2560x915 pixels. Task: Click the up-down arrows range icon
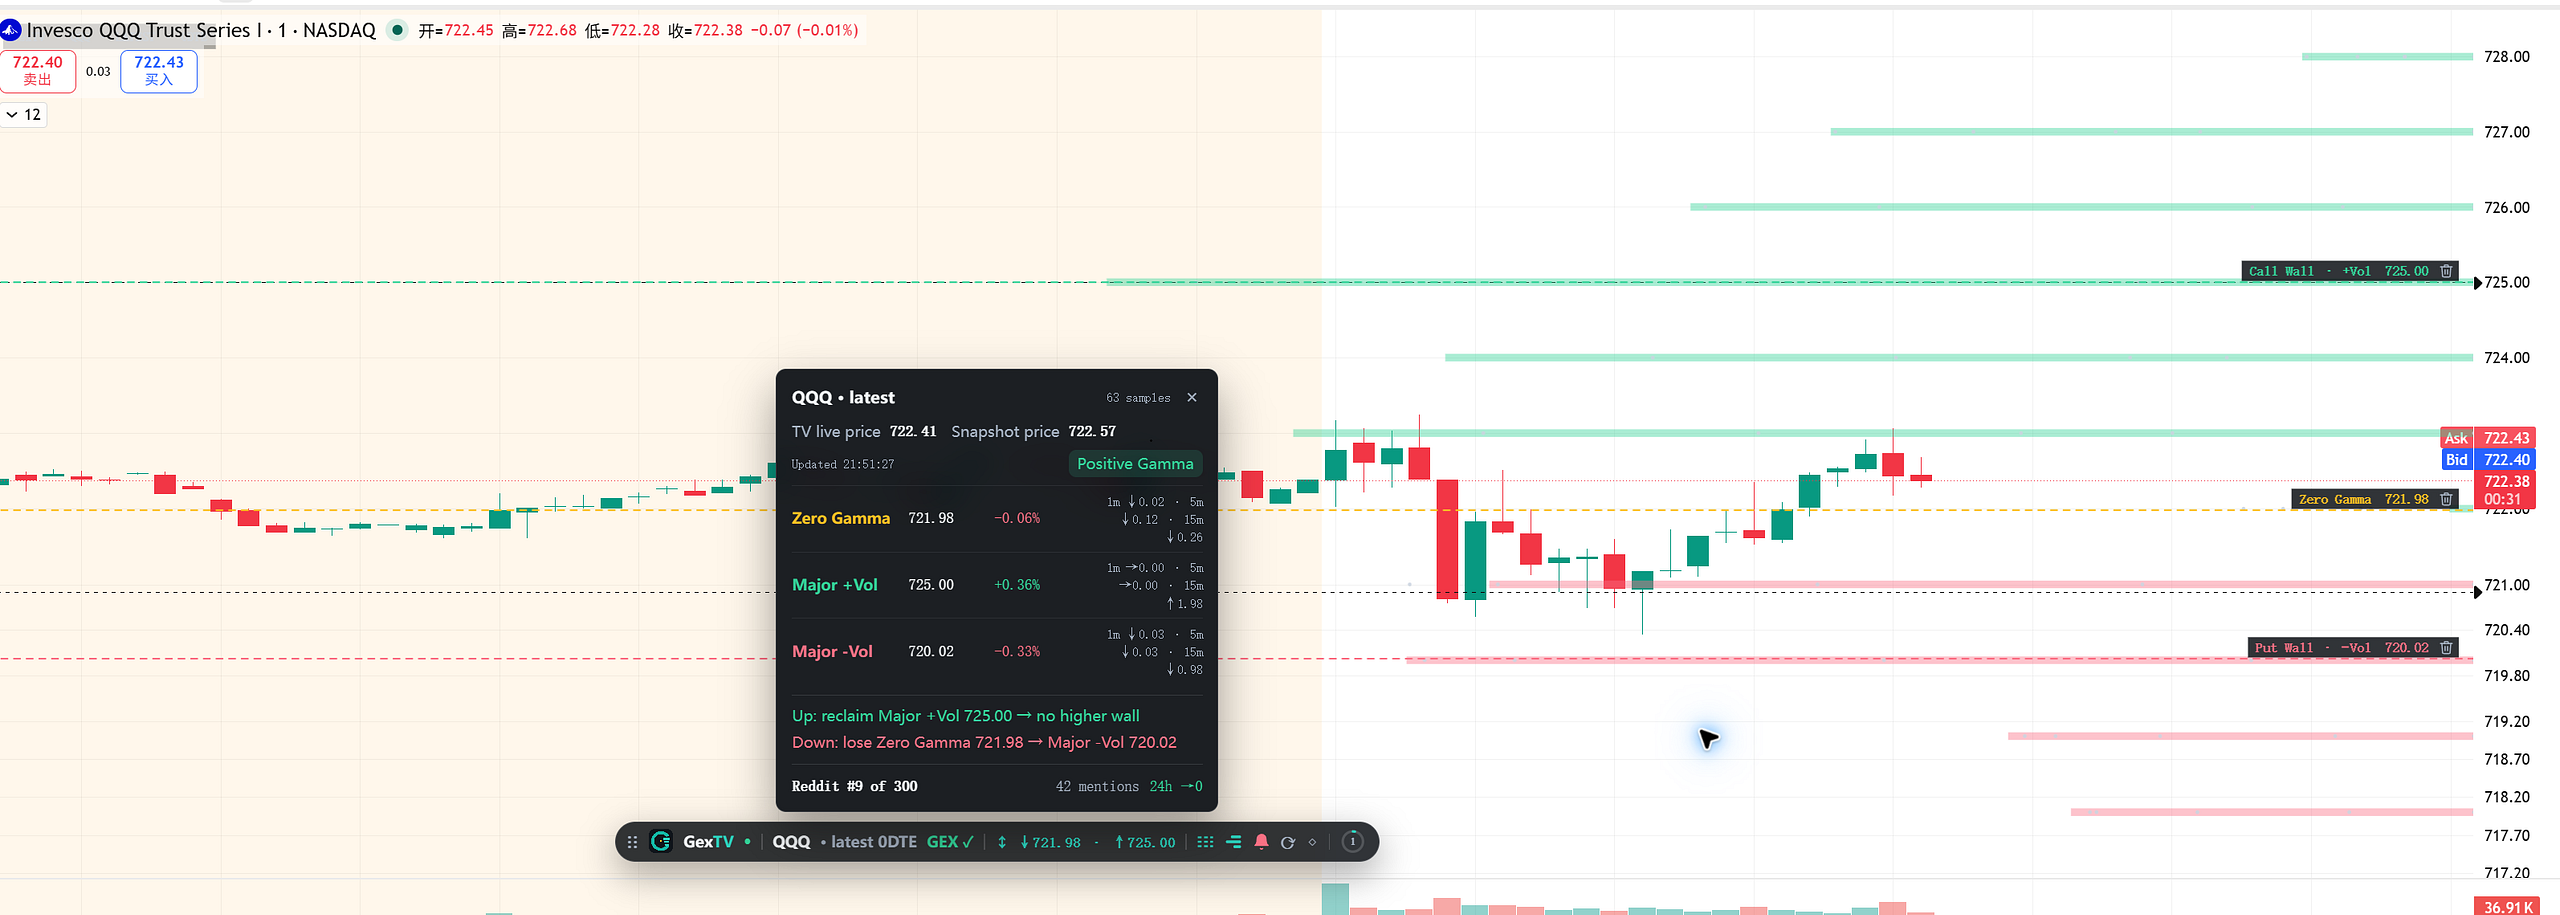click(x=1002, y=842)
